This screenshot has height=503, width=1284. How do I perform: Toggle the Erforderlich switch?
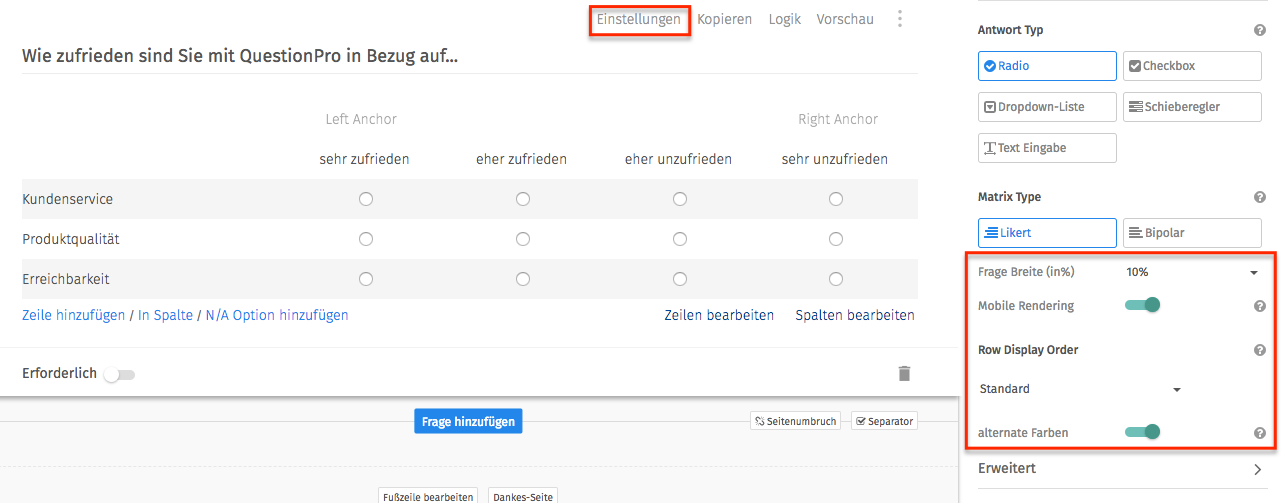tap(119, 375)
